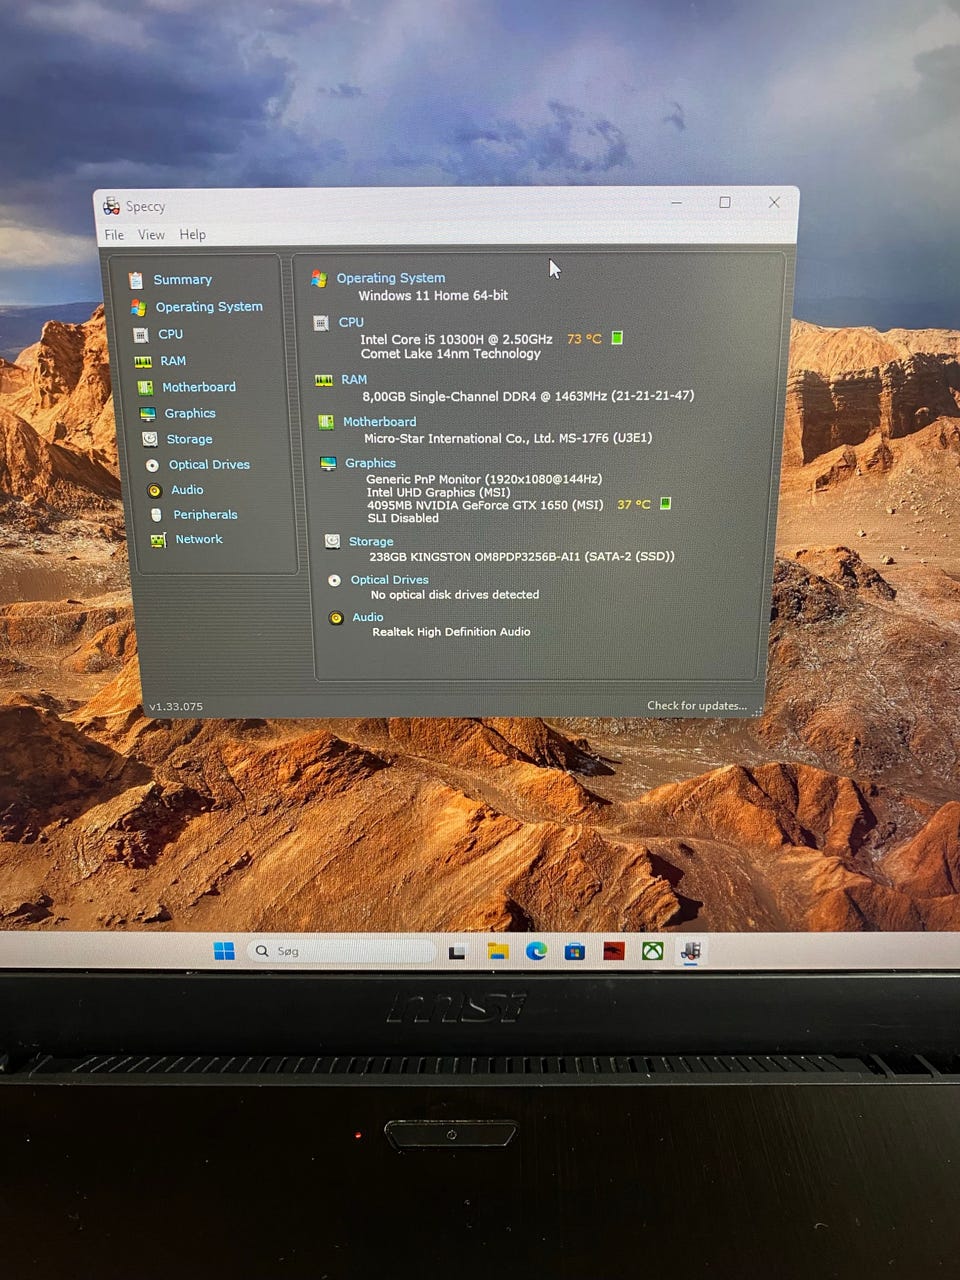Open Microsoft Store from the taskbar
This screenshot has height=1280, width=960.
[575, 951]
